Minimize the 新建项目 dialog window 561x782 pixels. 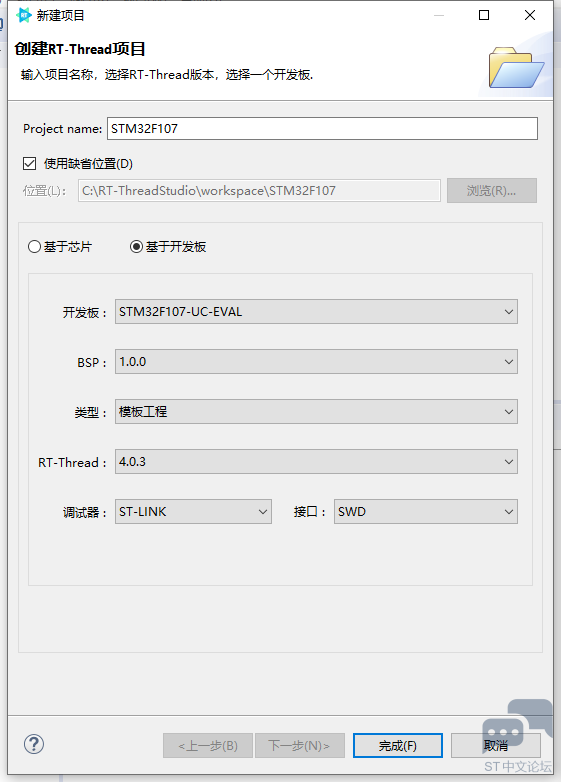click(439, 15)
